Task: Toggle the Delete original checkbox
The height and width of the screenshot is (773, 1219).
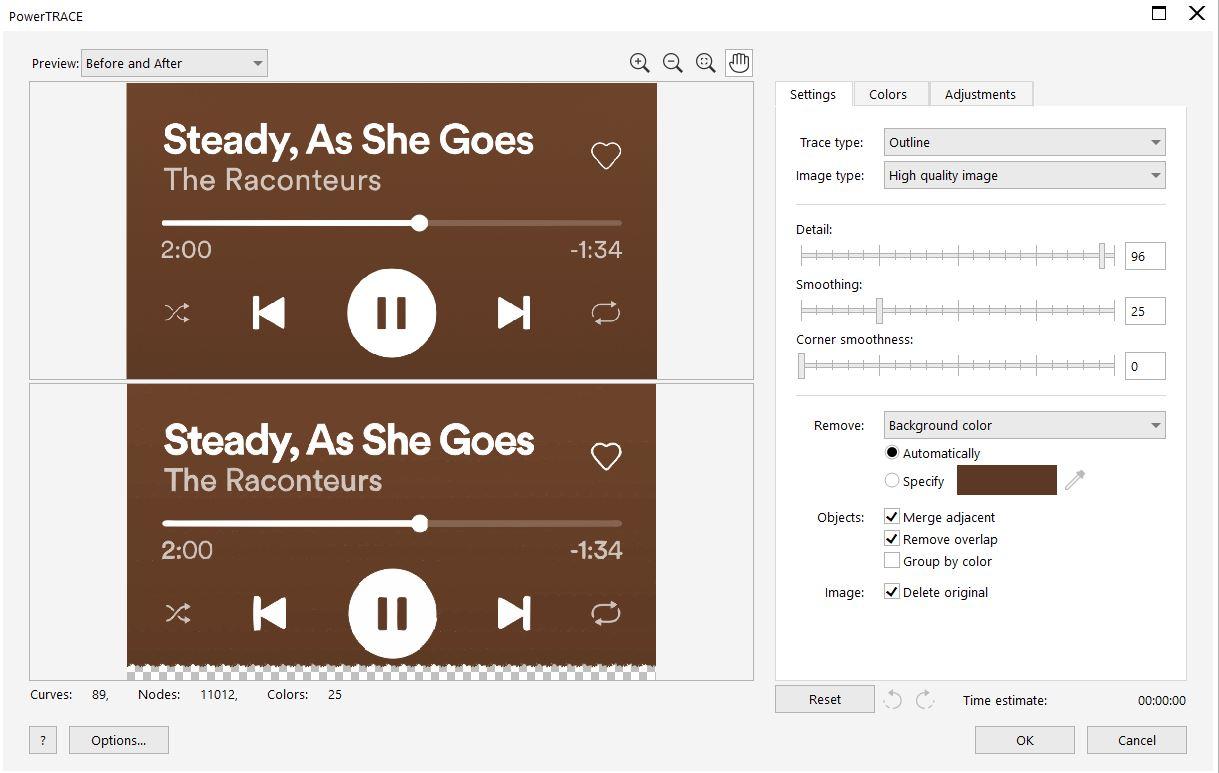Action: [892, 592]
